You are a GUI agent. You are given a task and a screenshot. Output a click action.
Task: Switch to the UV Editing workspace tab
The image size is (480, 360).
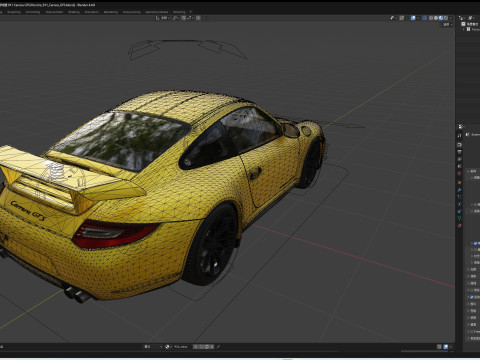33,12
